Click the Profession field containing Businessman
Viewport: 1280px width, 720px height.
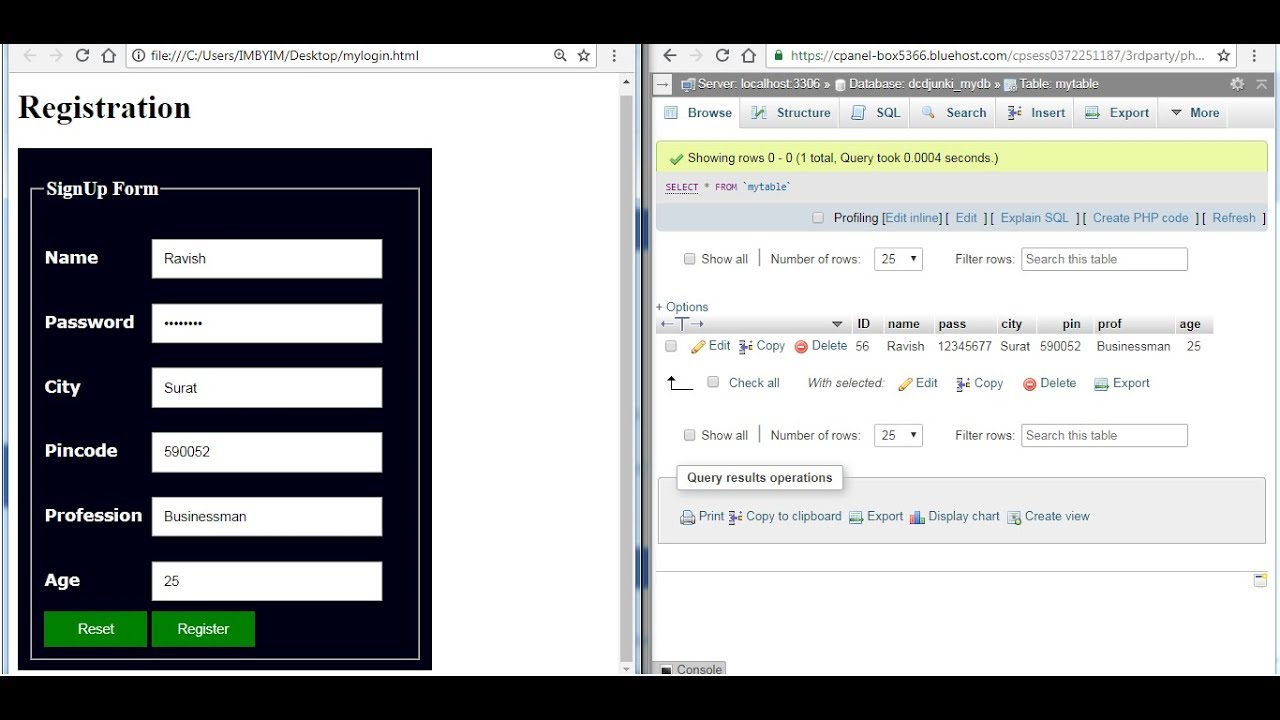click(267, 516)
